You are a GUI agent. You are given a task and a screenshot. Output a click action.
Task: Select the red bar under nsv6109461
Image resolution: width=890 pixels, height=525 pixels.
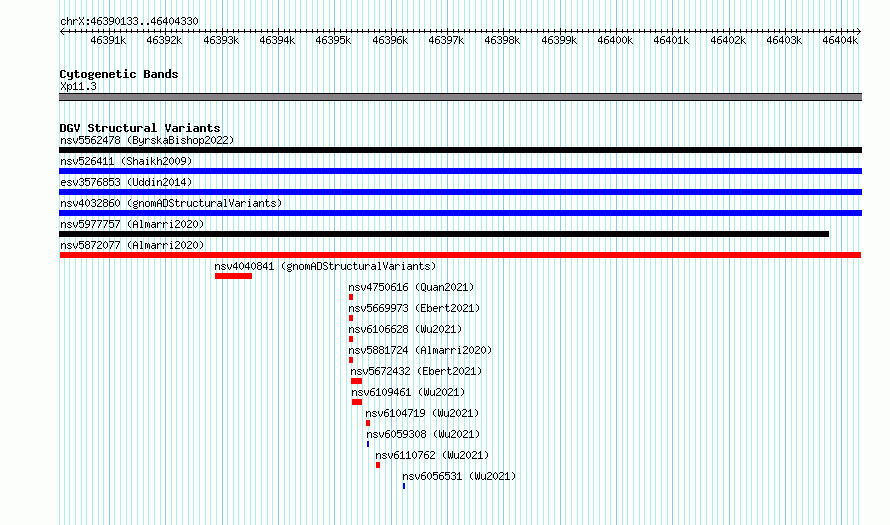(357, 402)
